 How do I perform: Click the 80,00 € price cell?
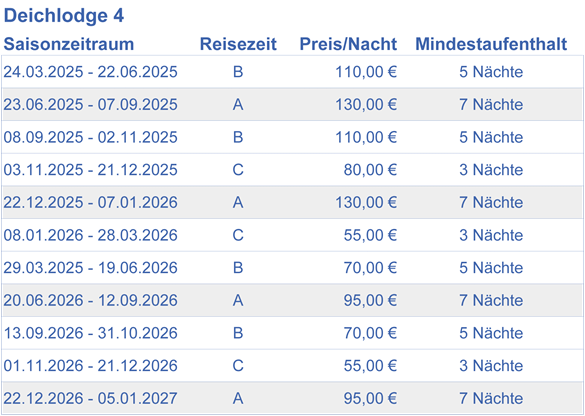(370, 170)
